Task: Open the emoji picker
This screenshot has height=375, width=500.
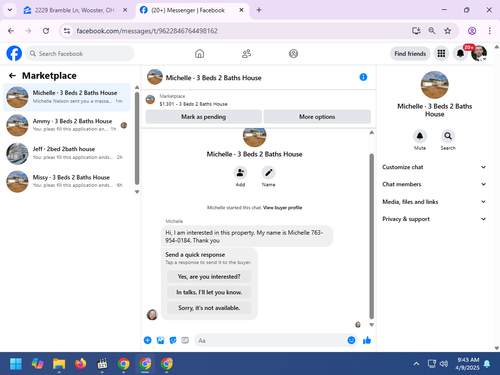Action: 351,340
